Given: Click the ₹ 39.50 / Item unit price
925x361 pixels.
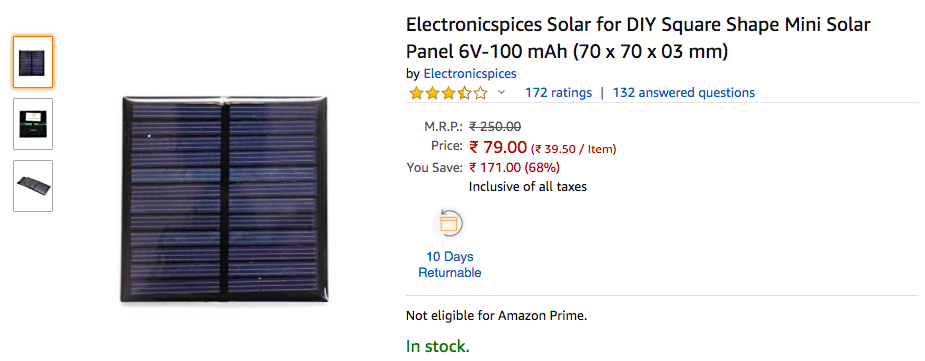Looking at the screenshot, I should (x=574, y=149).
